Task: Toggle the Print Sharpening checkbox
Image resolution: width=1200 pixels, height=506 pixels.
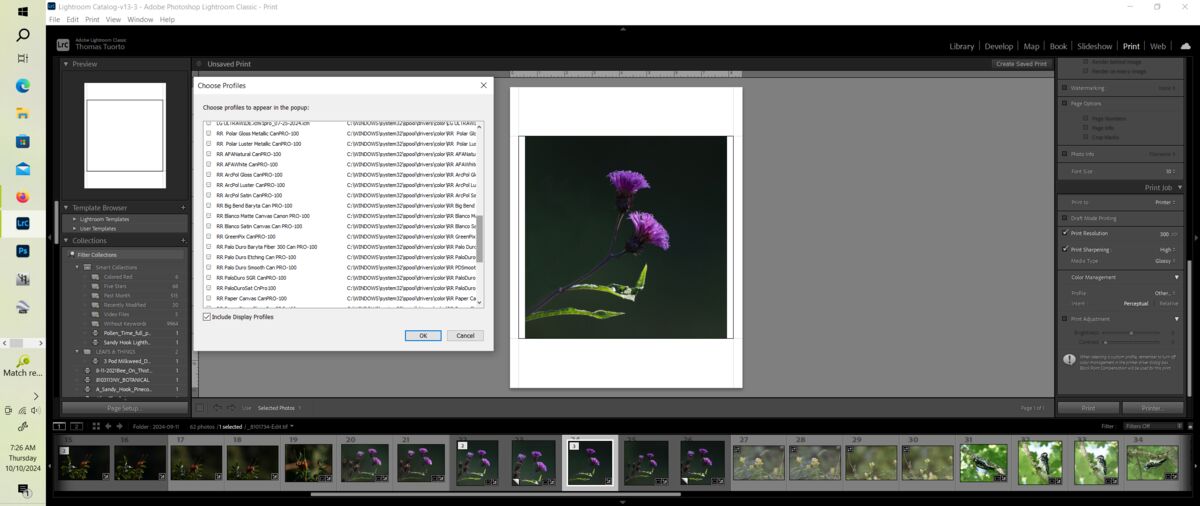Action: [1065, 249]
